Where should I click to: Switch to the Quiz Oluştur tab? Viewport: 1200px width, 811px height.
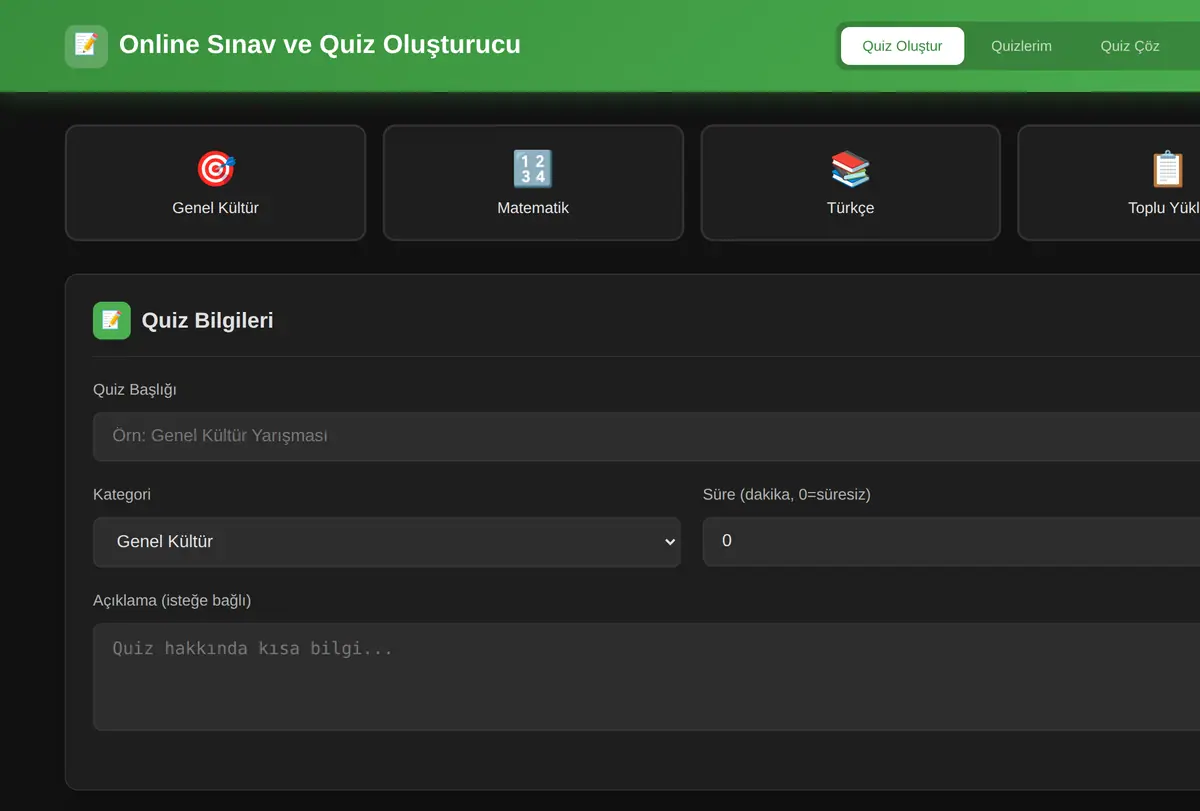[x=902, y=46]
